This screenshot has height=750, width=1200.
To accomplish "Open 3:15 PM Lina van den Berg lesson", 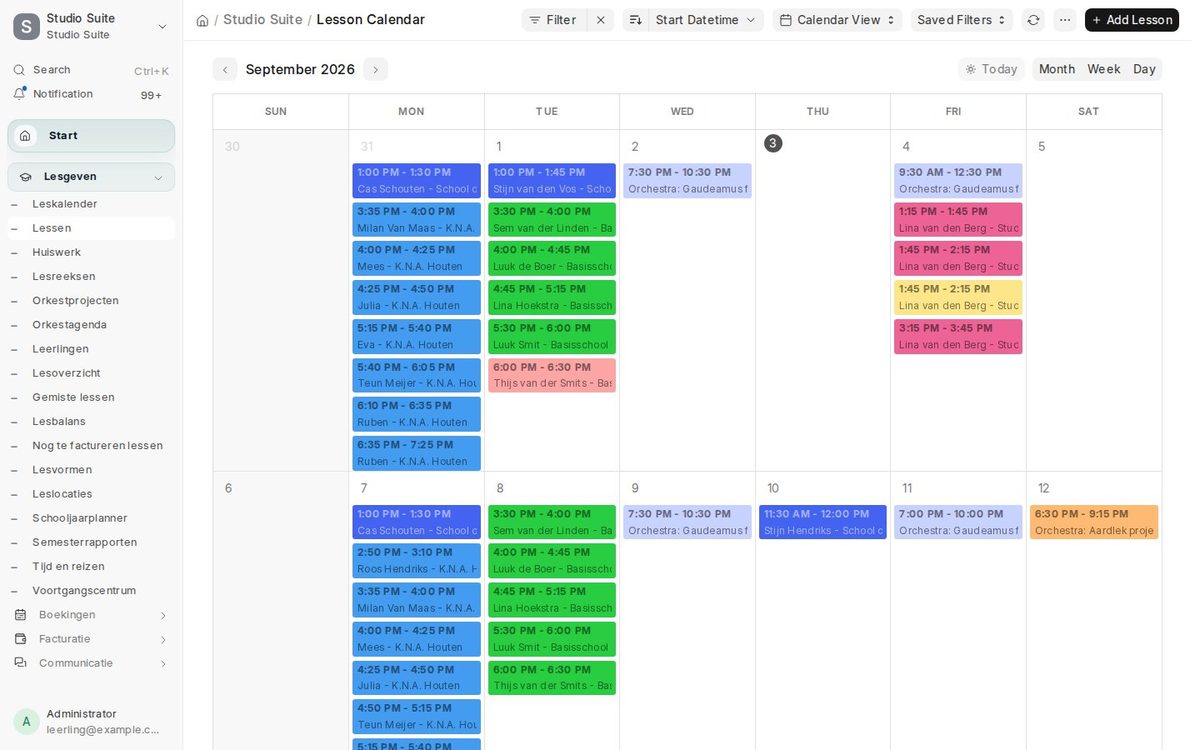I will tap(958, 336).
